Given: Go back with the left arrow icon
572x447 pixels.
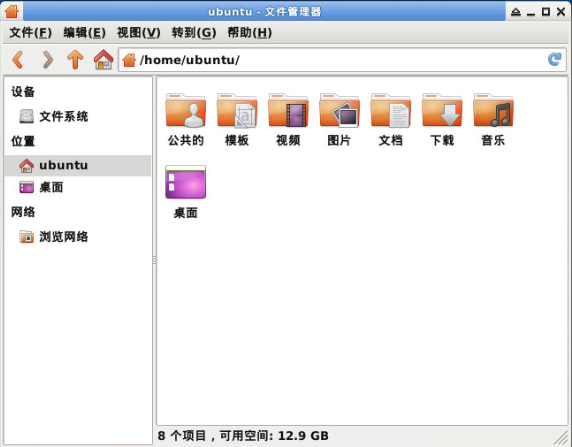Looking at the screenshot, I should click(18, 60).
